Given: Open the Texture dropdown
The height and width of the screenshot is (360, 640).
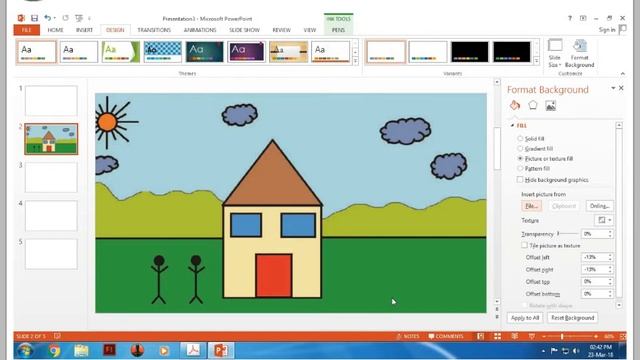Looking at the screenshot, I should [x=604, y=220].
